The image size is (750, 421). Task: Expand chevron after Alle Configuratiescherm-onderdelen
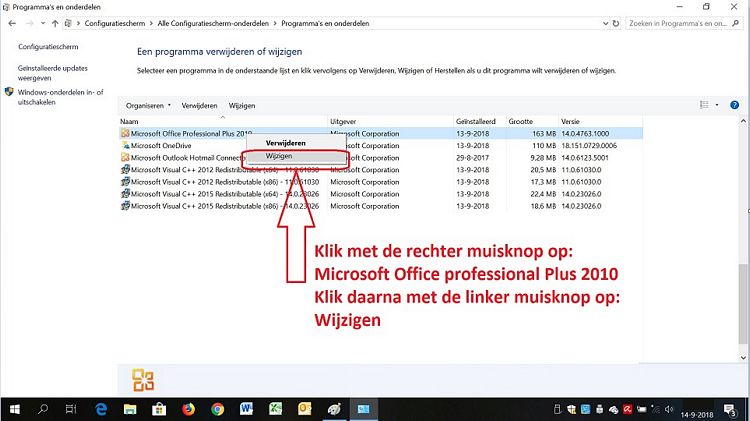pos(275,23)
